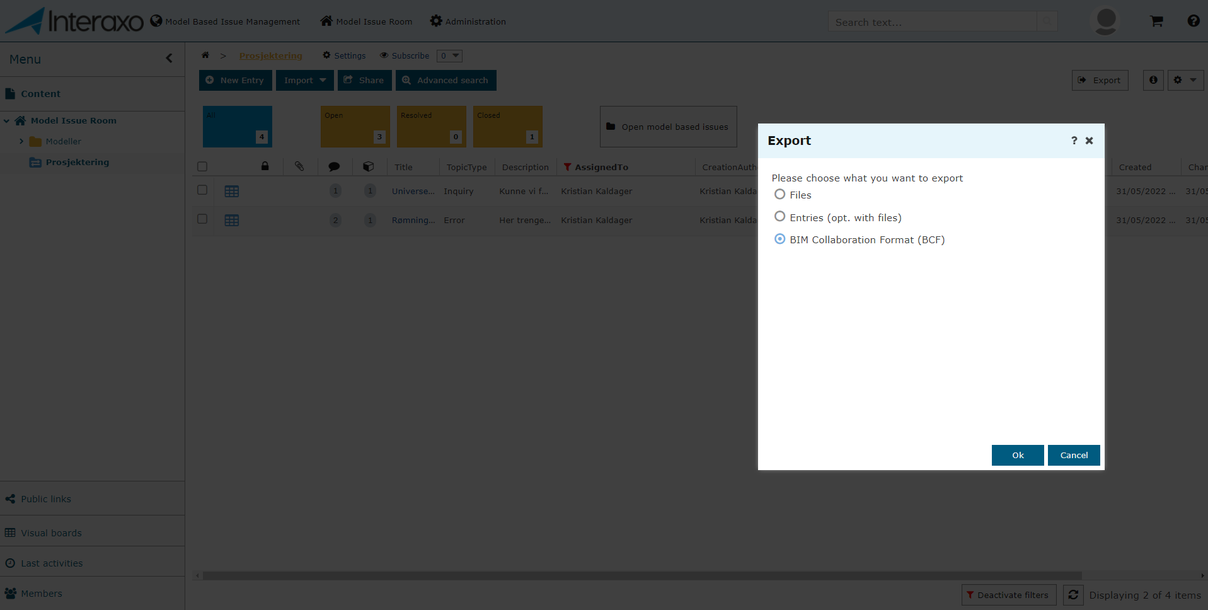Screen dimensions: 1208x610
Task: Click the 3D cube column header icon
Action: pyautogui.click(x=368, y=167)
